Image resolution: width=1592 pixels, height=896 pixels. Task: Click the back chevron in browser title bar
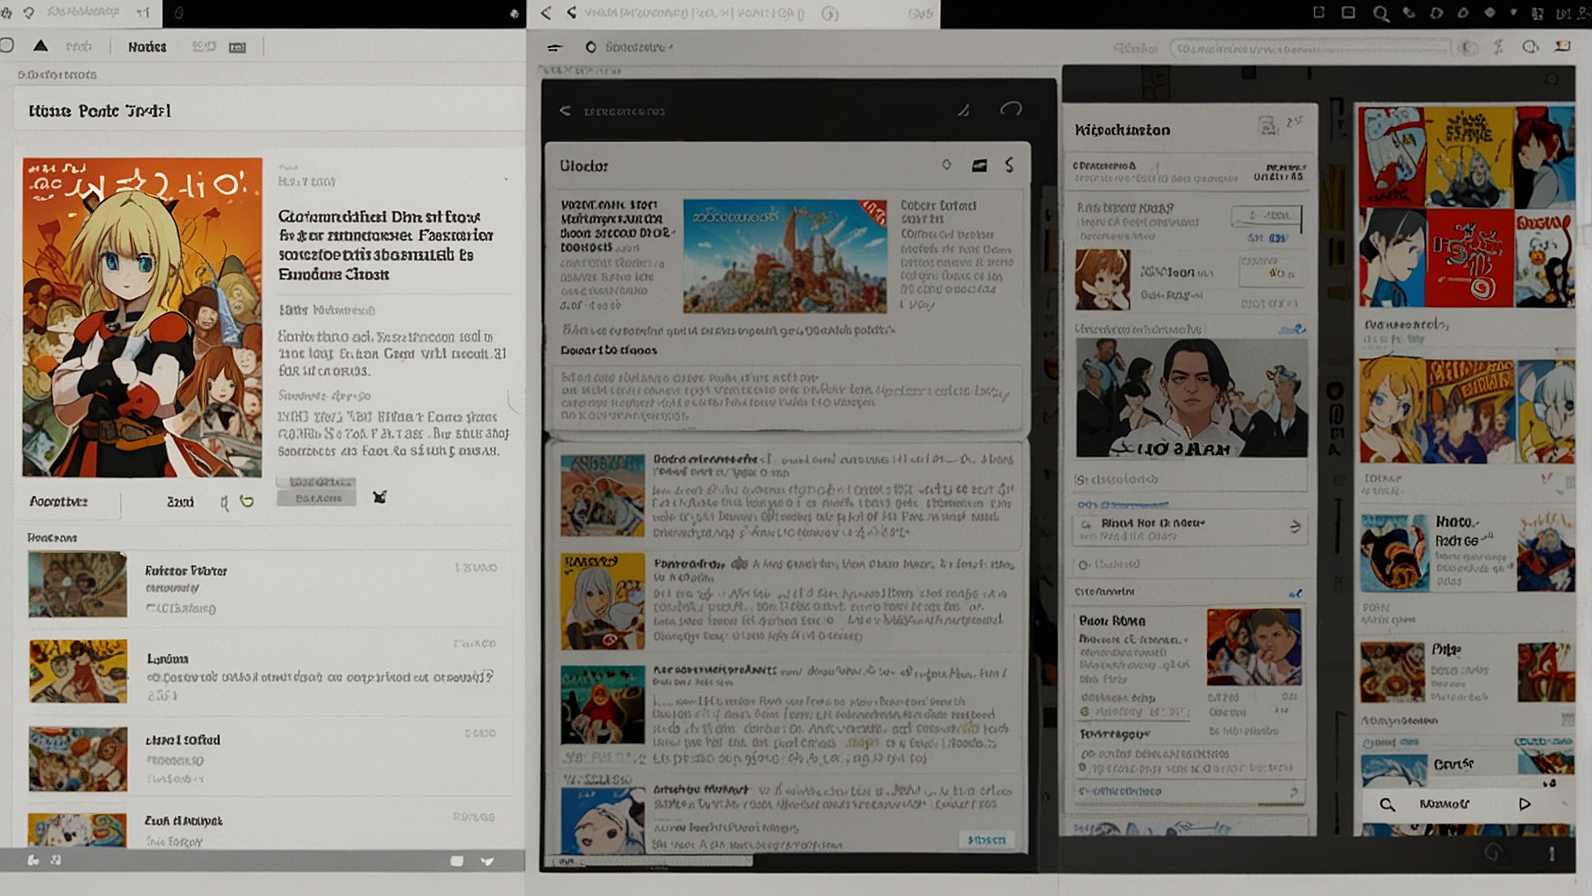(546, 13)
